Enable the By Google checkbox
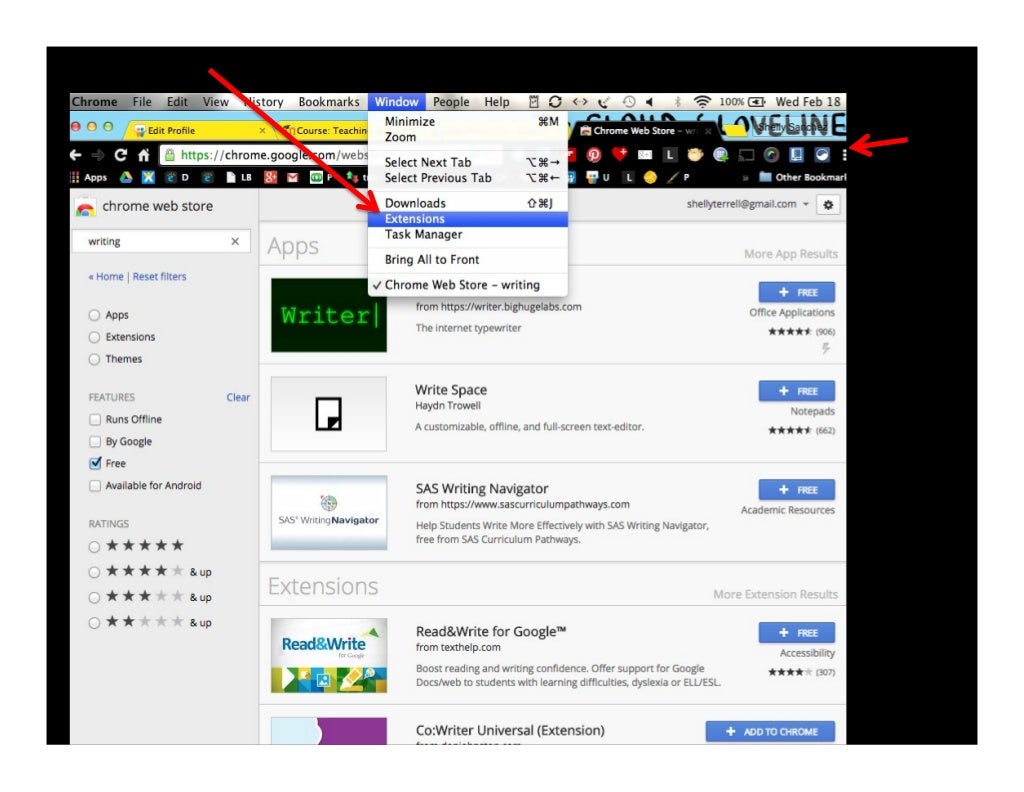The height and width of the screenshot is (792, 1024). click(x=95, y=441)
